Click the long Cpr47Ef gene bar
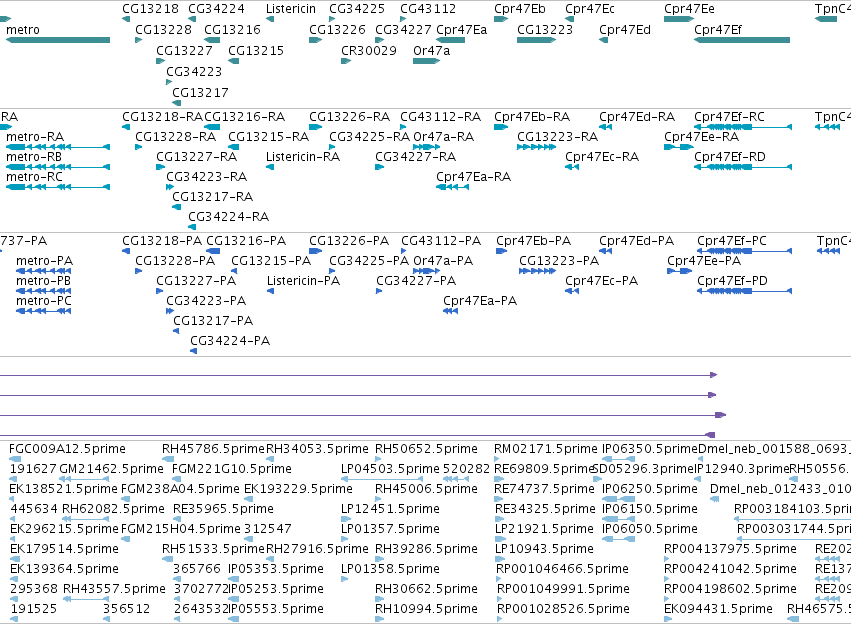Image resolution: width=851 pixels, height=624 pixels. click(742, 40)
